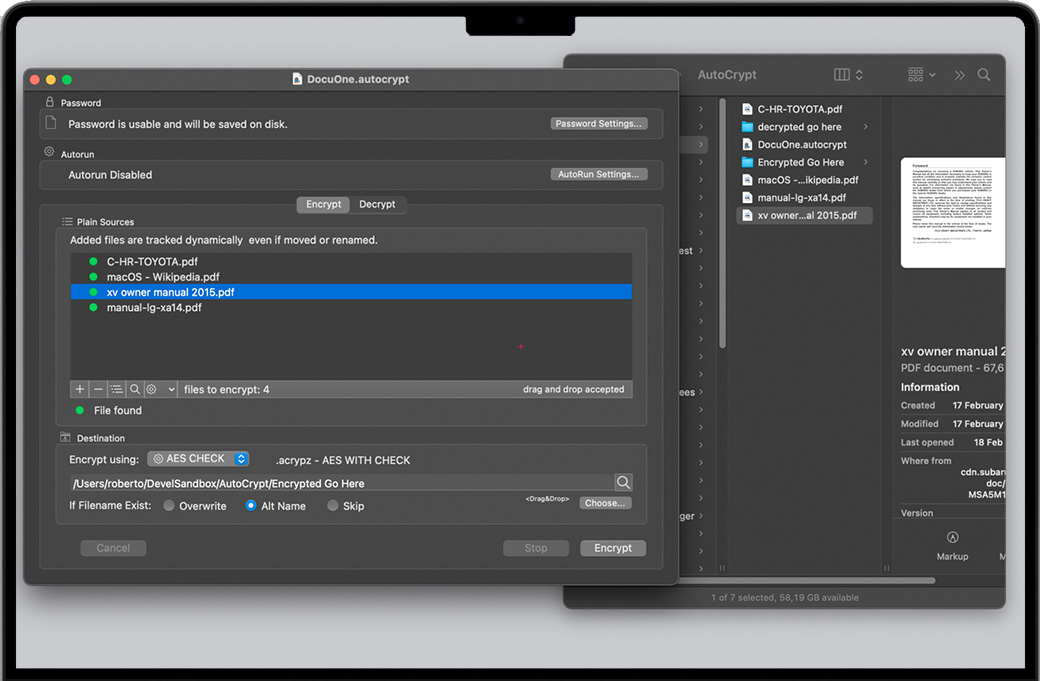This screenshot has height=681, width=1040.
Task: Click the Password Settings... button
Action: pos(598,124)
